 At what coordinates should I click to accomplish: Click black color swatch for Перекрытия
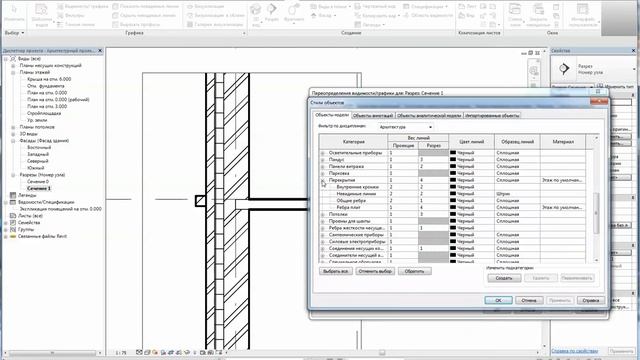pos(453,180)
